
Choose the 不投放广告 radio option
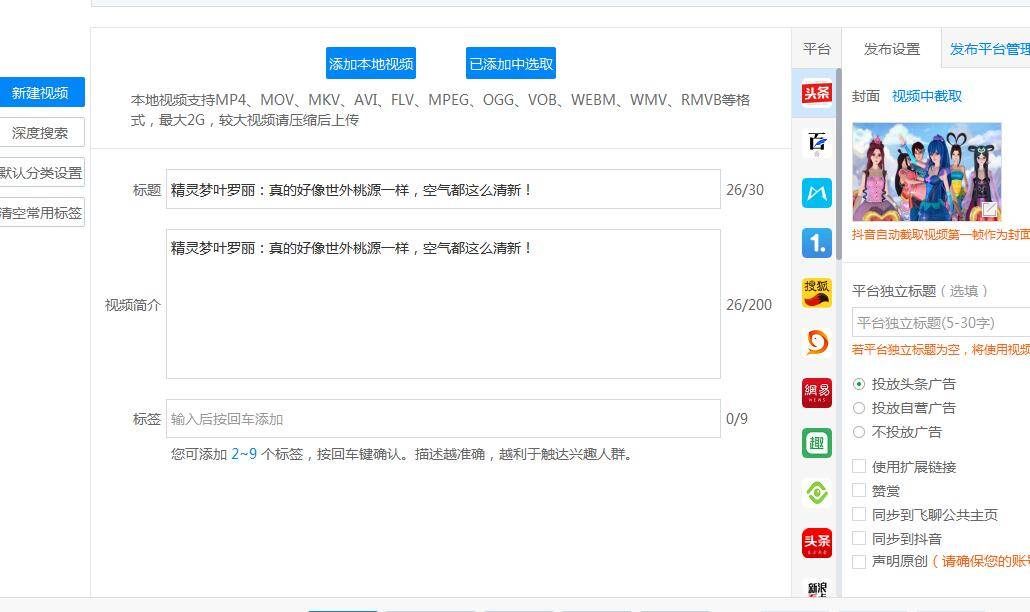coord(859,432)
